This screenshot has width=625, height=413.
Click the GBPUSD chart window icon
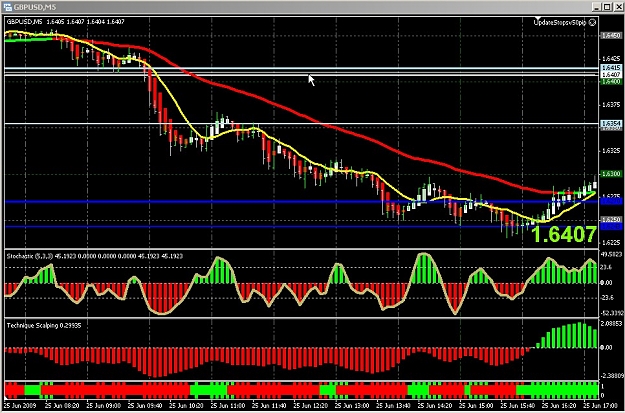click(x=7, y=7)
